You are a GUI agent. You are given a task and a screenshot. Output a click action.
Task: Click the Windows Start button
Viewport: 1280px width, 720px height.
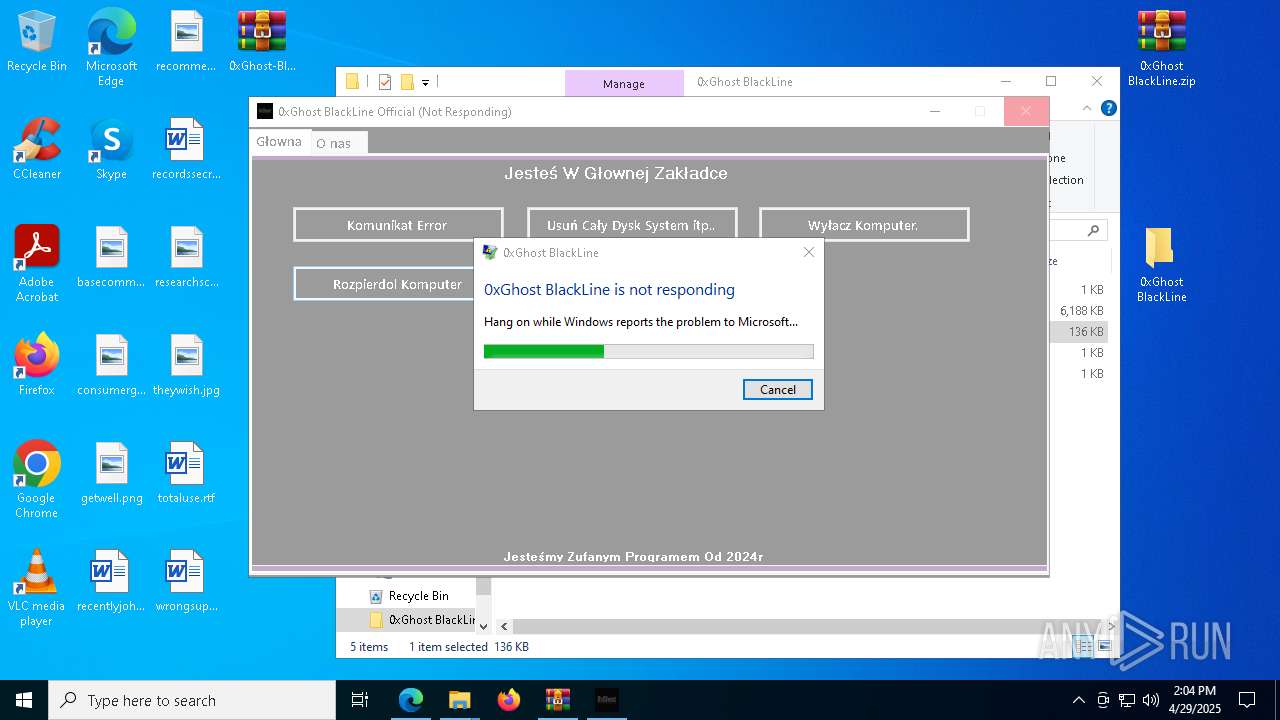click(24, 700)
